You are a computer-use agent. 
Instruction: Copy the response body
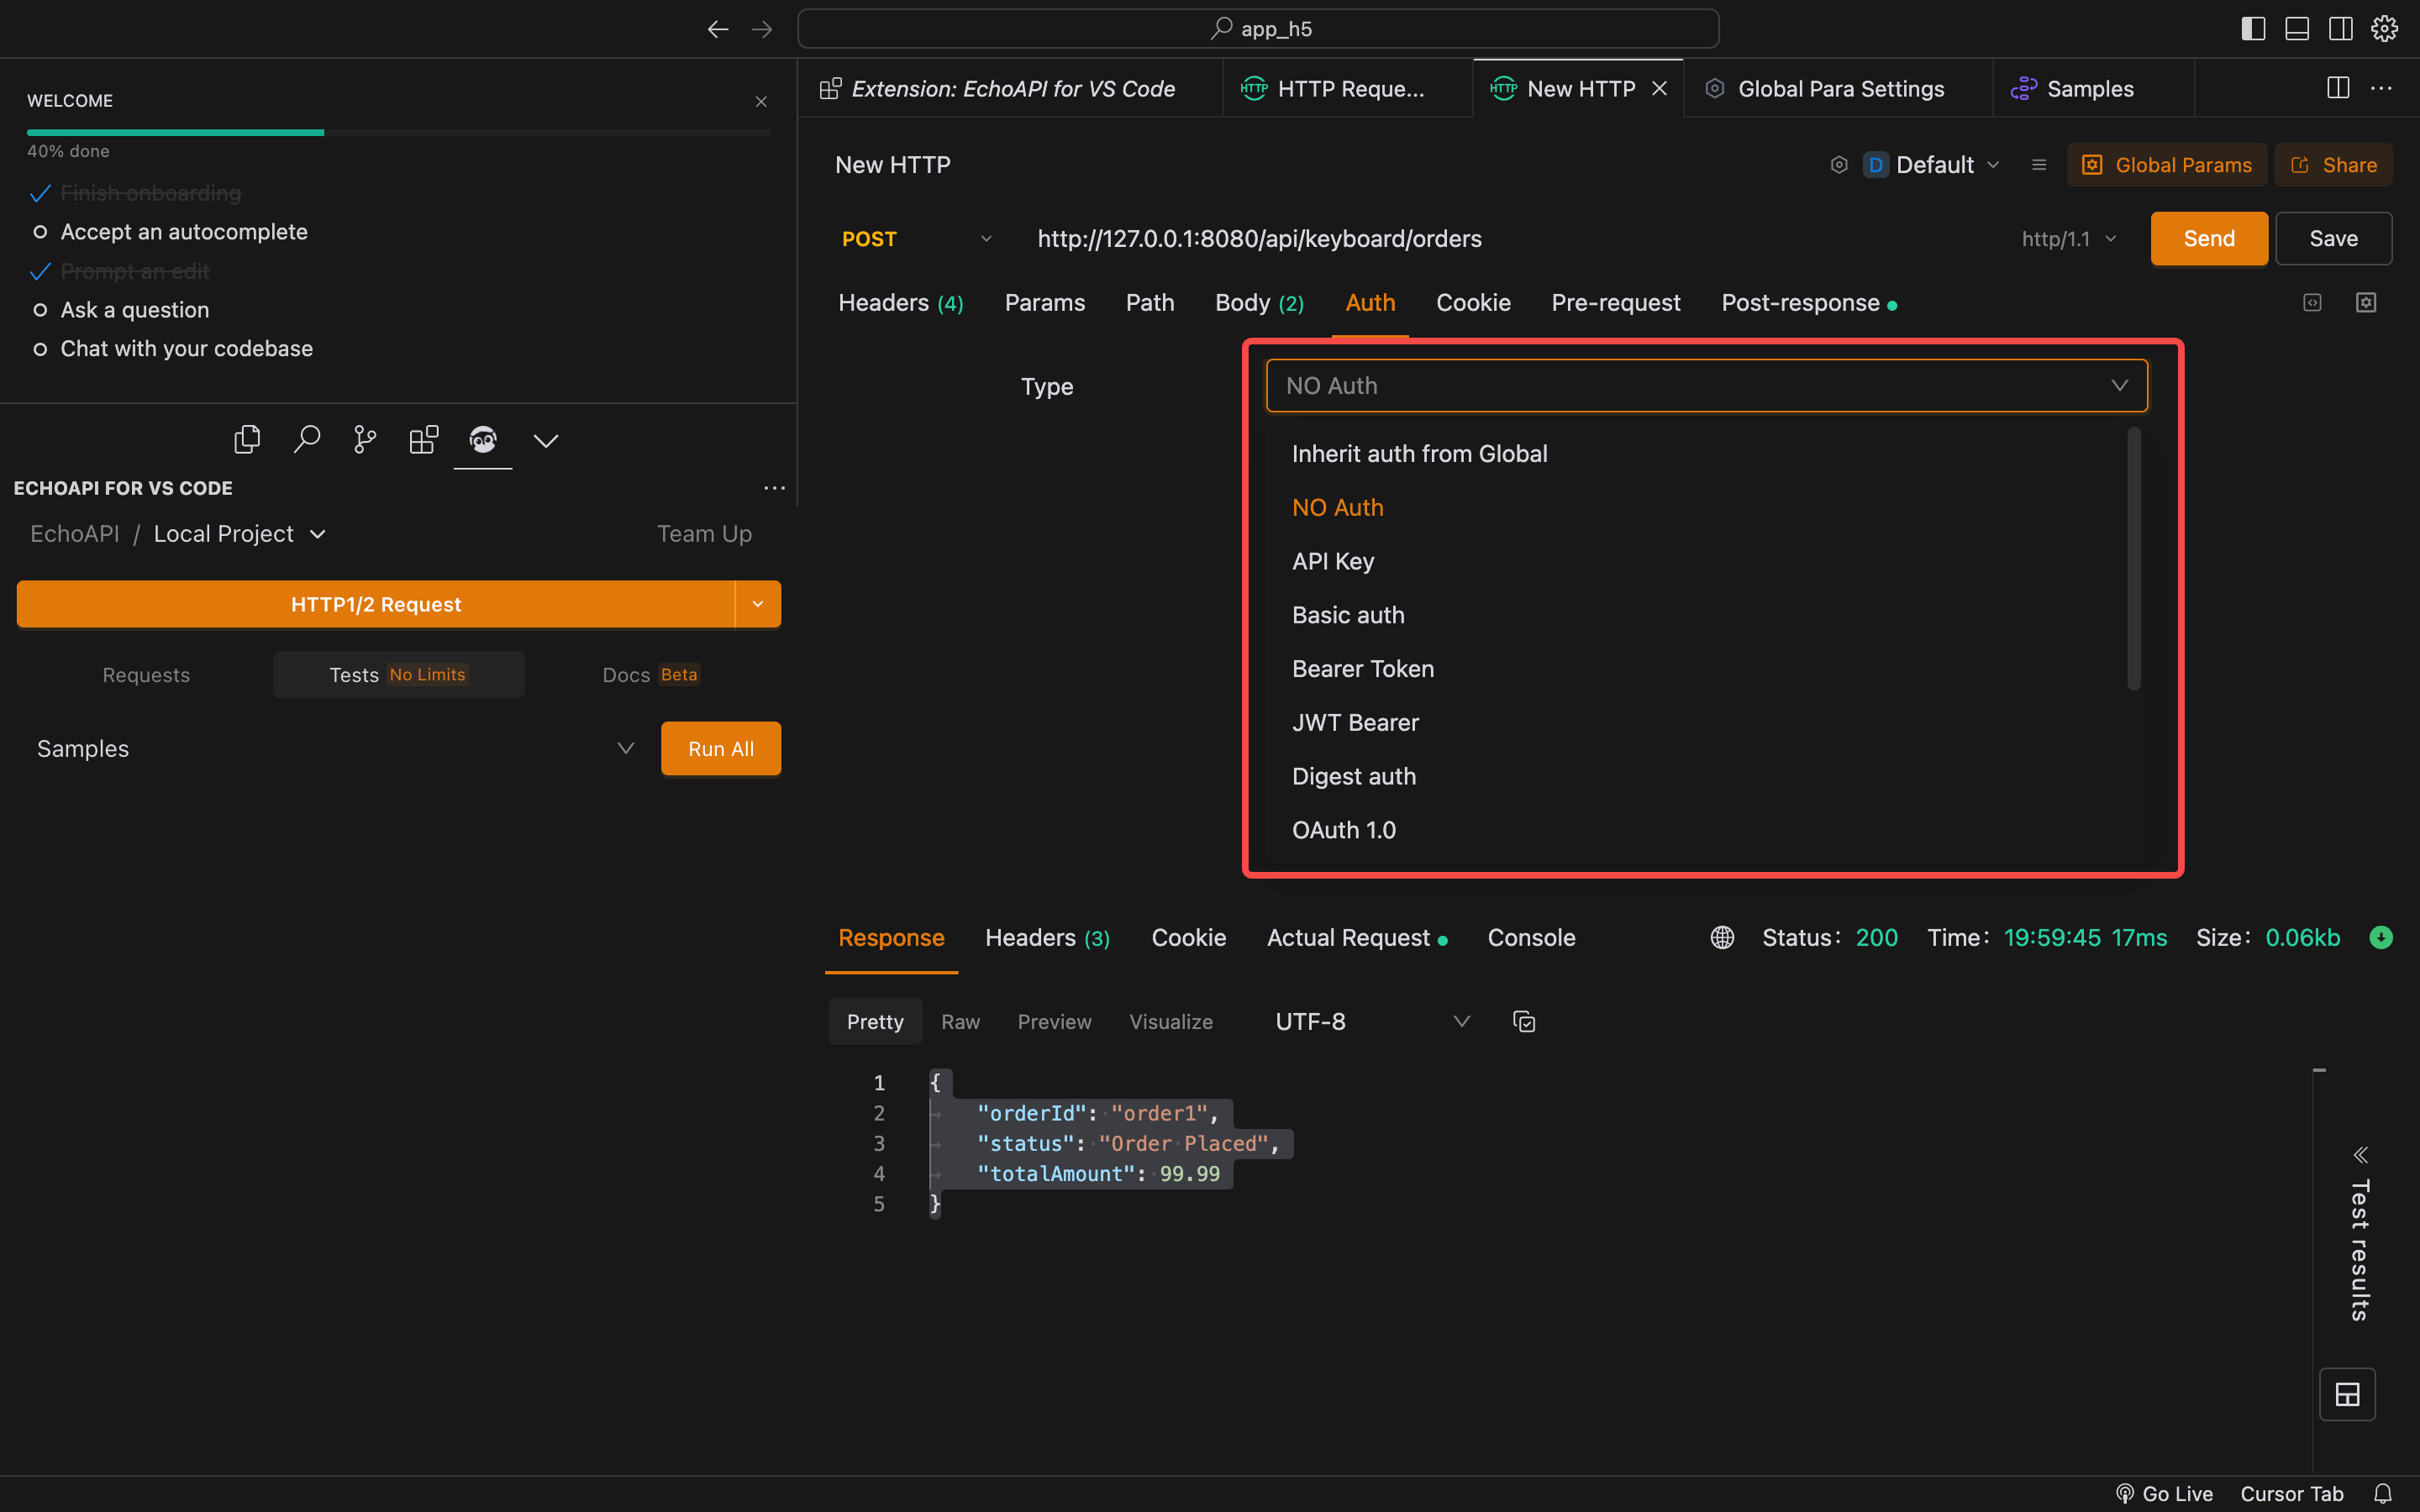click(1524, 1021)
